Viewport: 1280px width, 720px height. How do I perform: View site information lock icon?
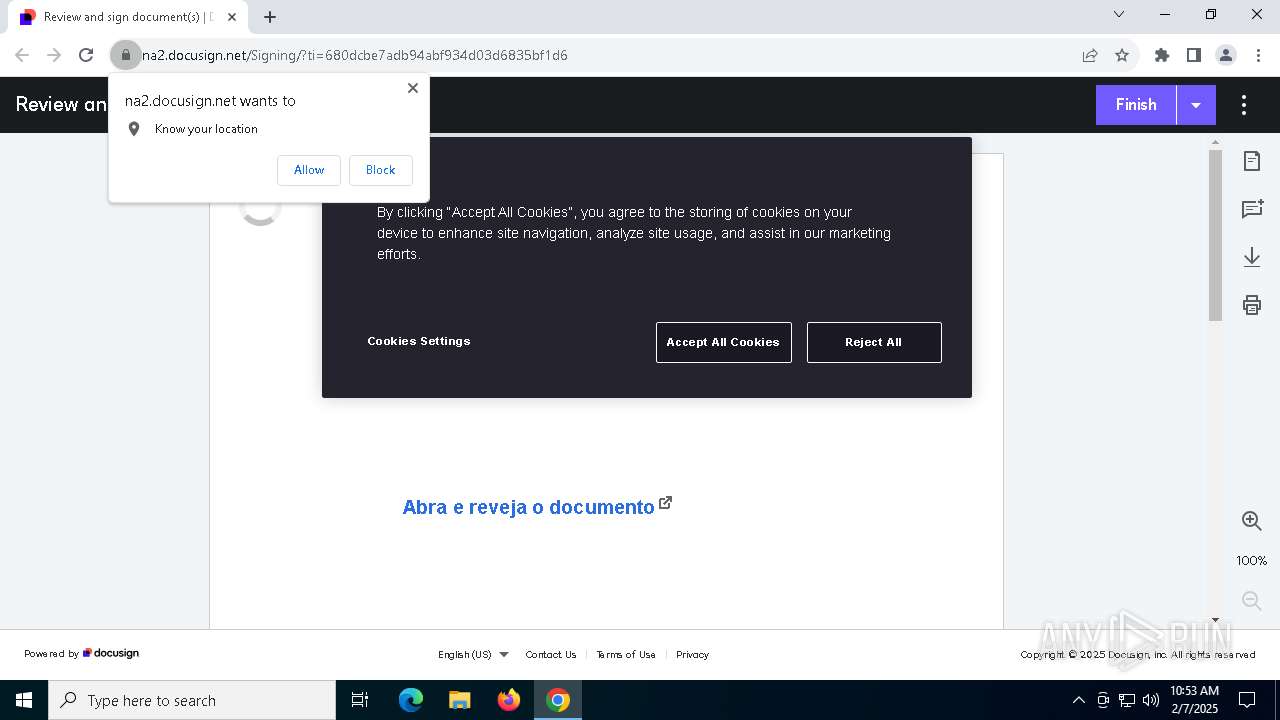(126, 55)
